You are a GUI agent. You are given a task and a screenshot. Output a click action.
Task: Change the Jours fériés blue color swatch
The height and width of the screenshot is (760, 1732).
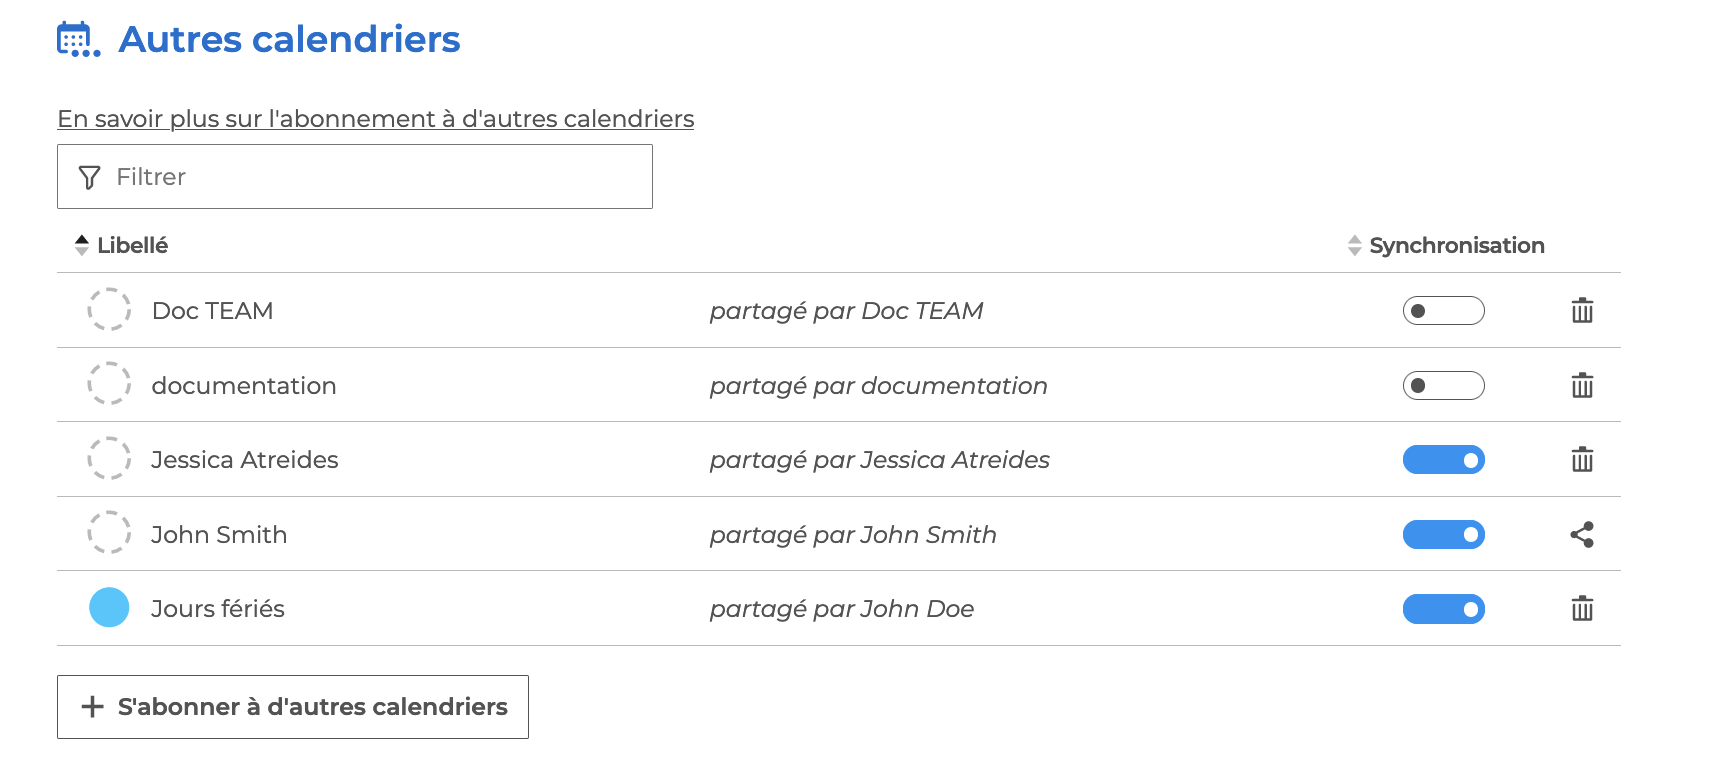109,608
